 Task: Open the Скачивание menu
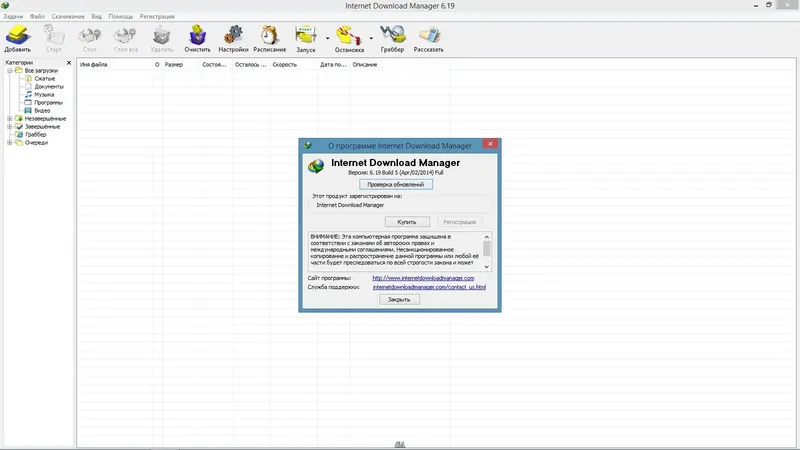(68, 16)
